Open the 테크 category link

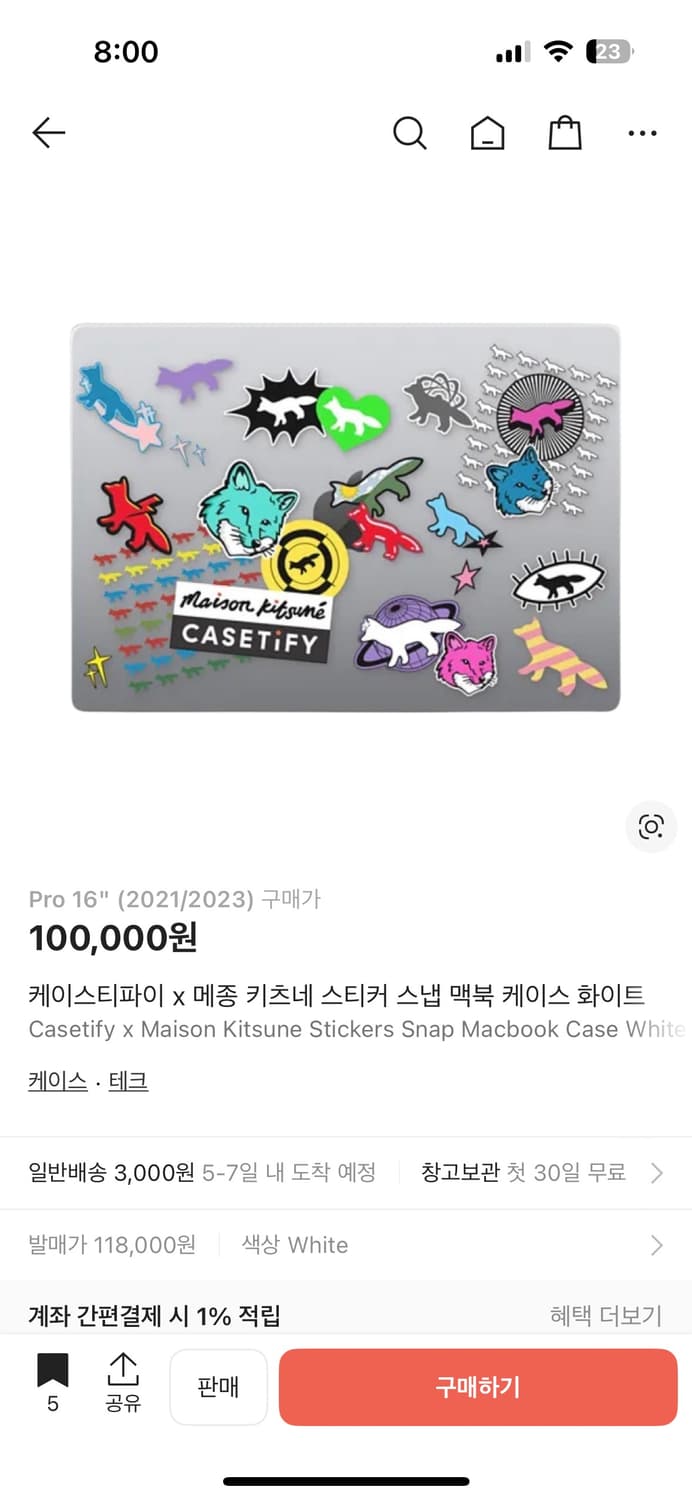pyautogui.click(x=128, y=1081)
